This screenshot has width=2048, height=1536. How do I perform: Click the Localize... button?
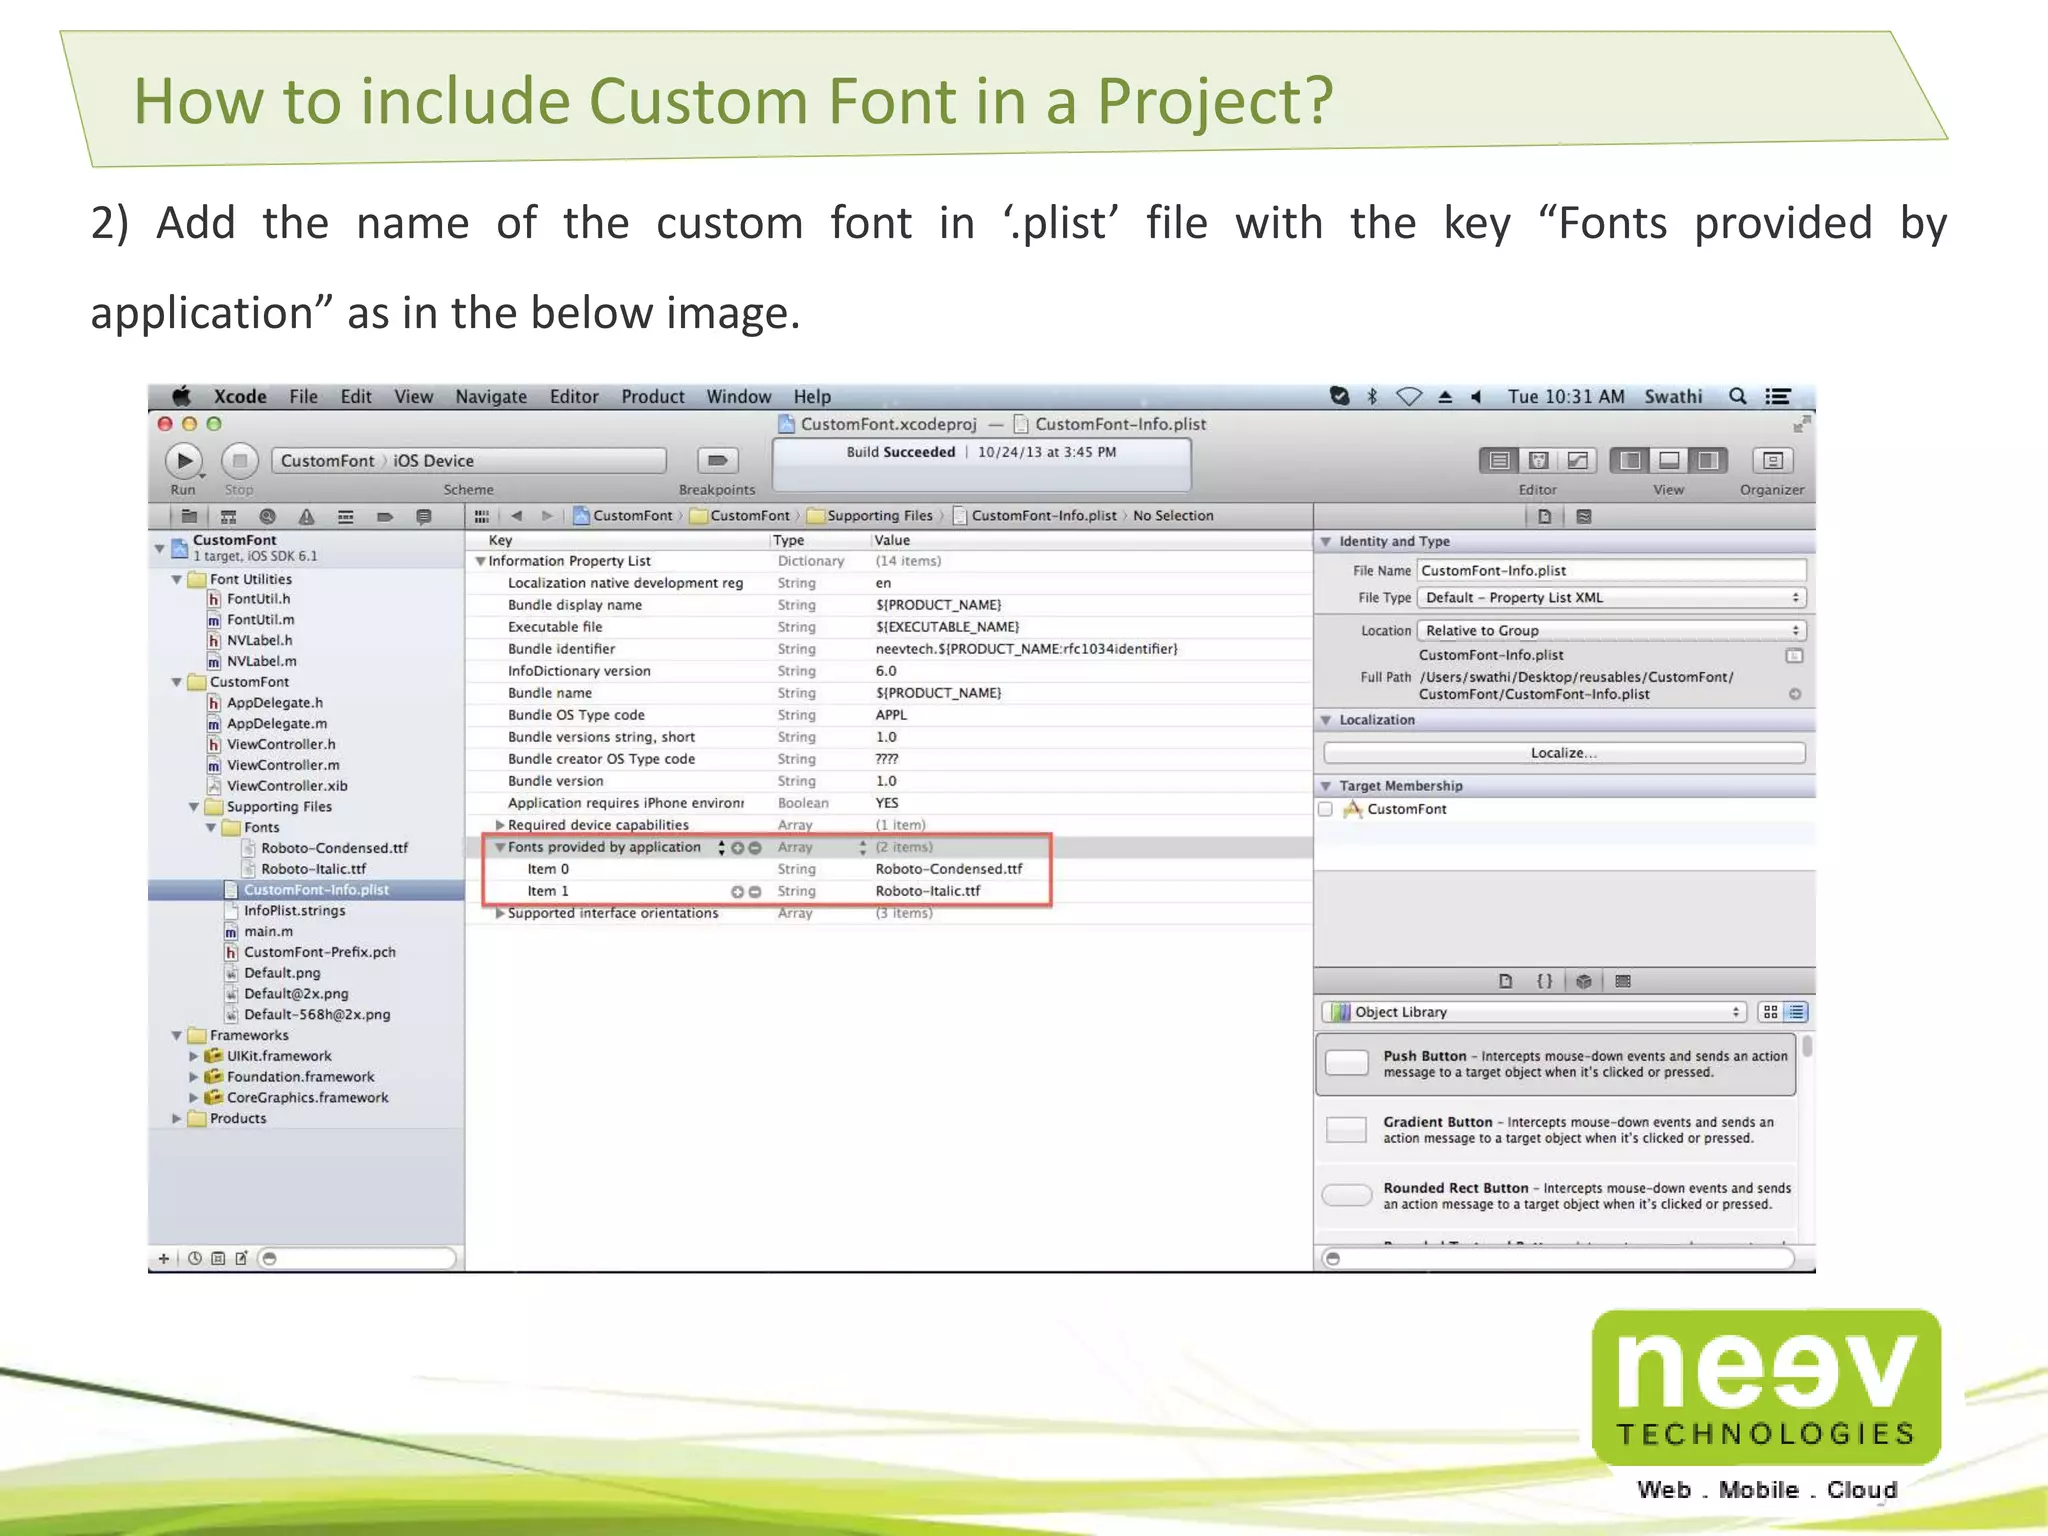pyautogui.click(x=1563, y=753)
